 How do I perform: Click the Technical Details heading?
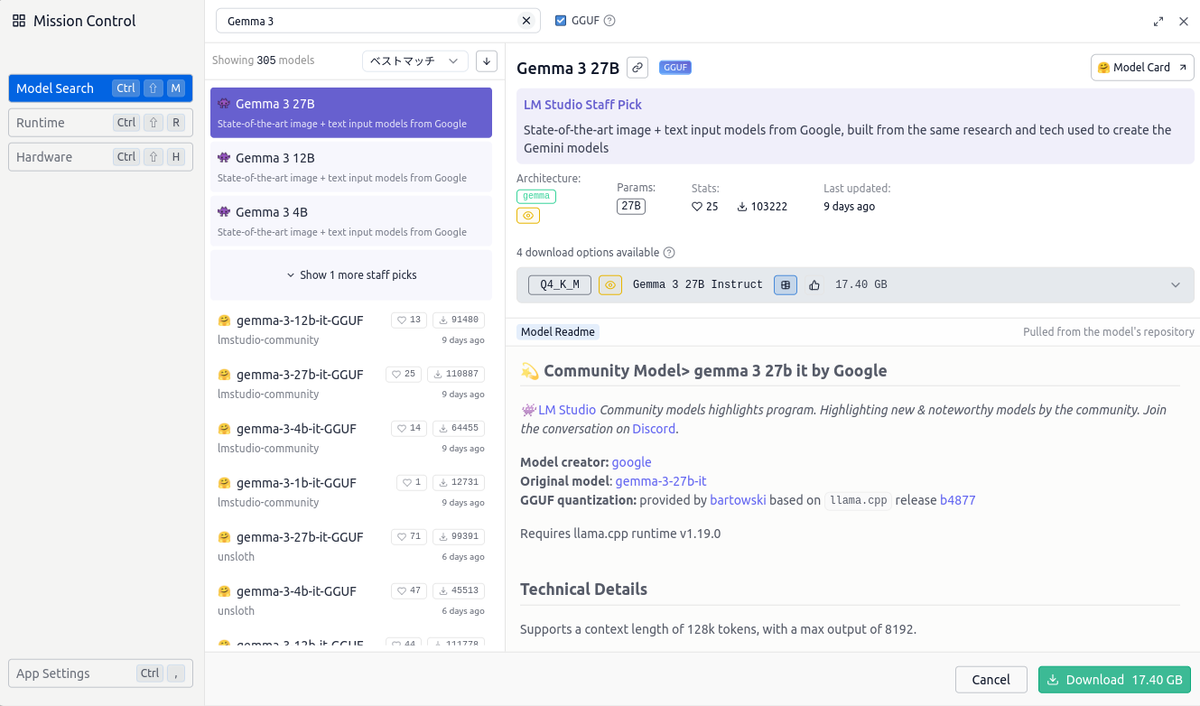point(584,589)
